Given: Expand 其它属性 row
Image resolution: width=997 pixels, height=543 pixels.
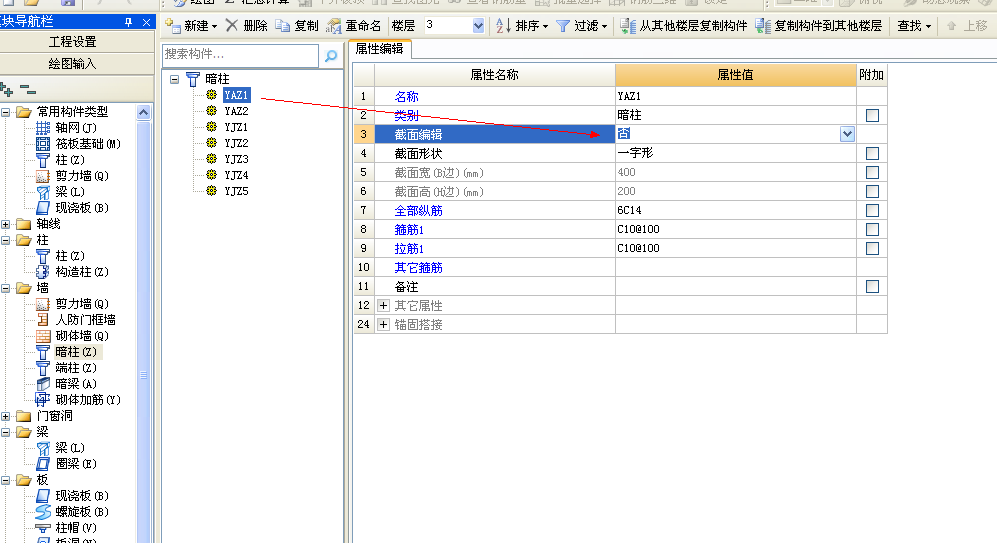Looking at the screenshot, I should [383, 306].
